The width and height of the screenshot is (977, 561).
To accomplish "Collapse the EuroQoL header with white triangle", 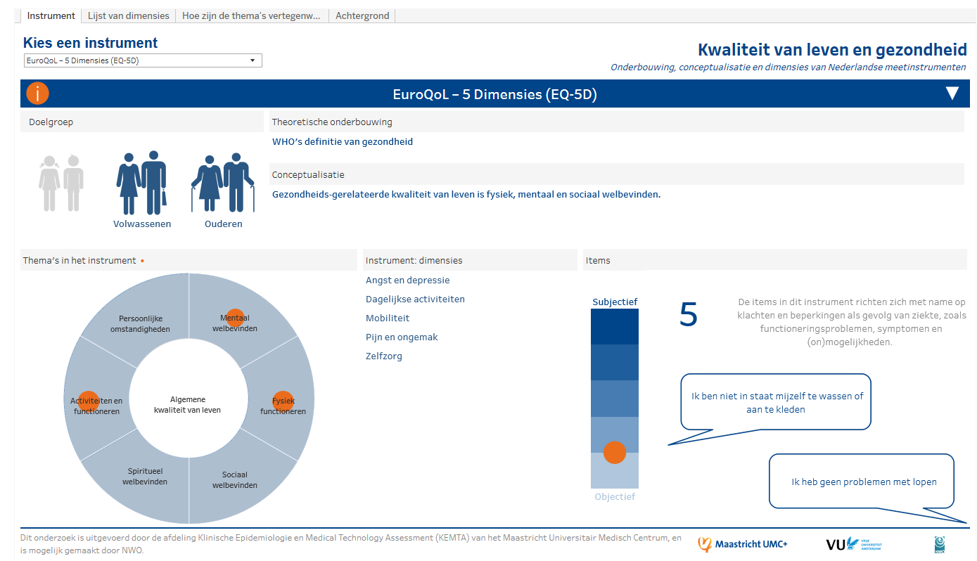I will pos(952,94).
